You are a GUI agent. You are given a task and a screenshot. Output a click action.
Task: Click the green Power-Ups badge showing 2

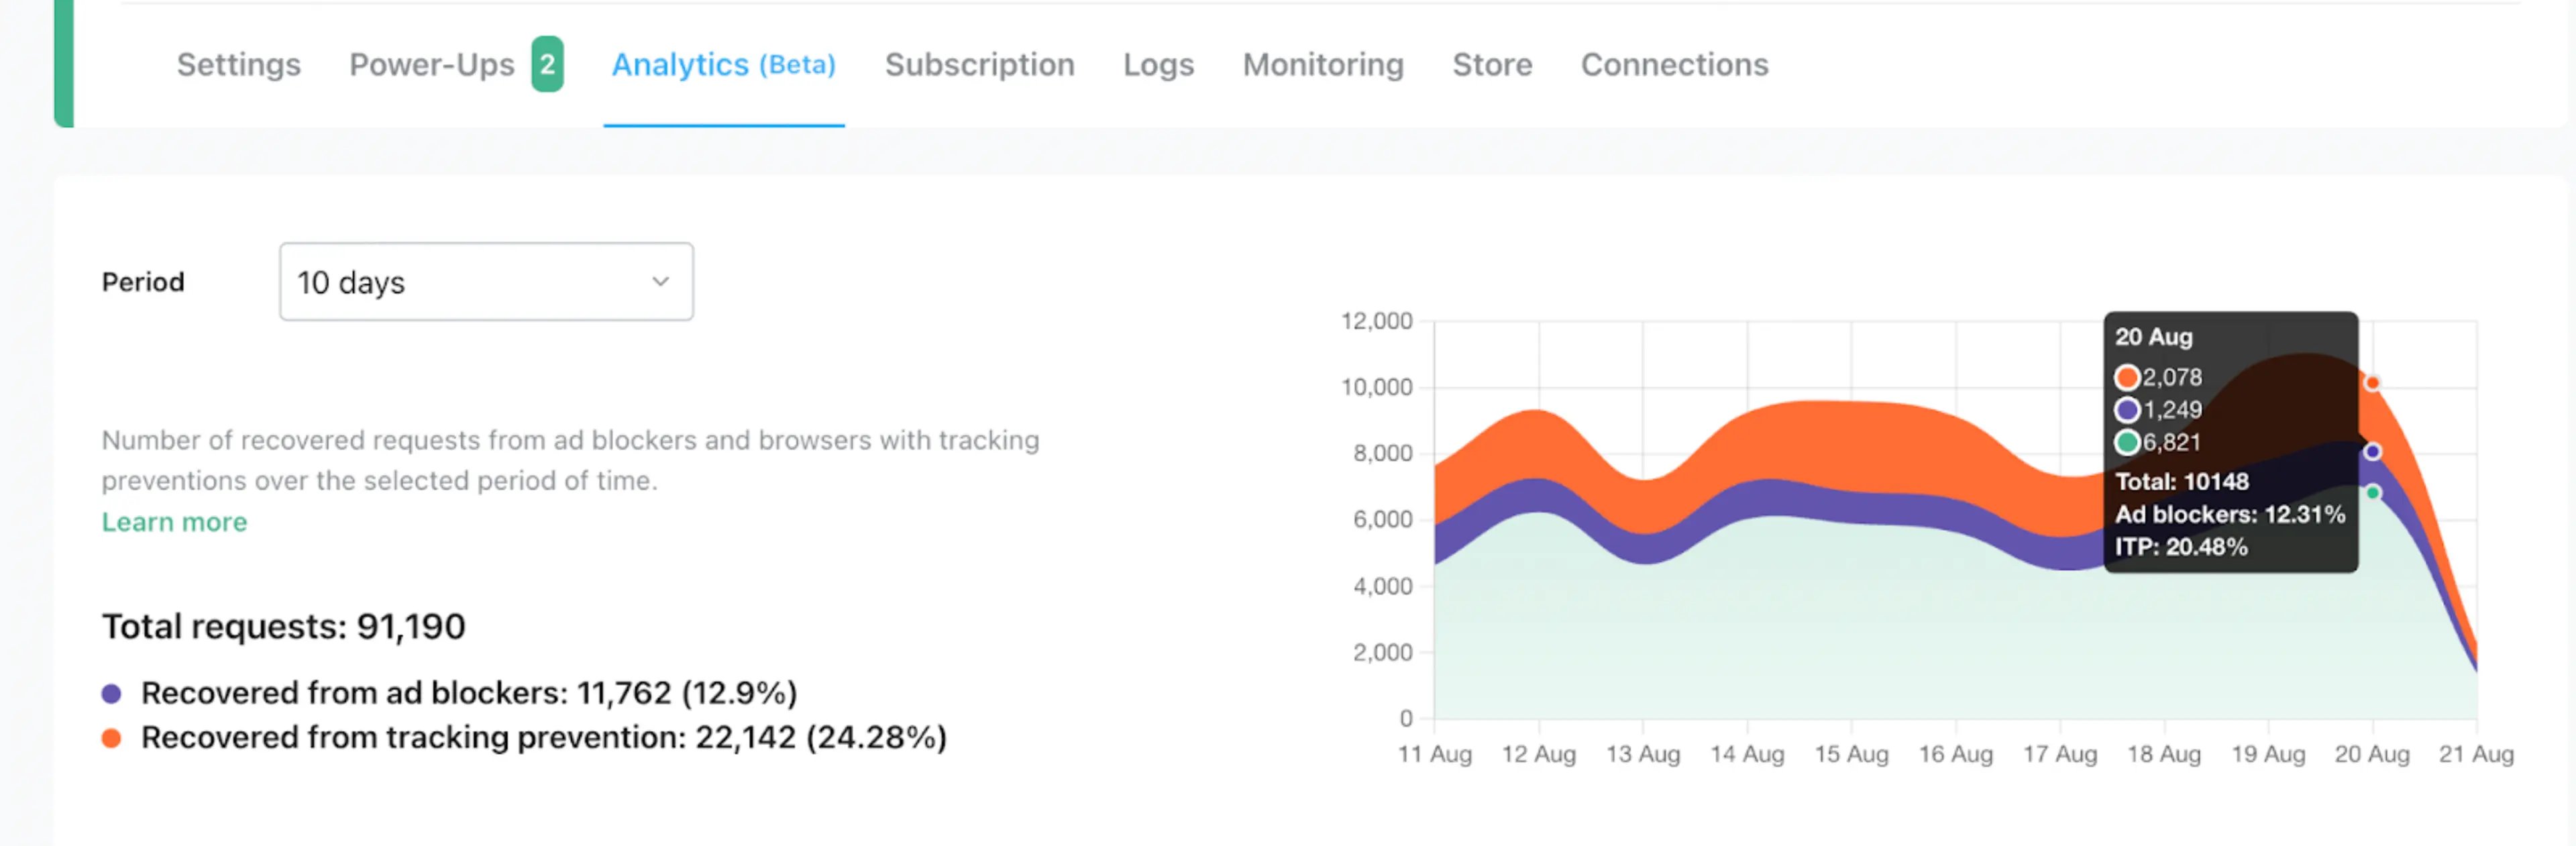[x=547, y=64]
